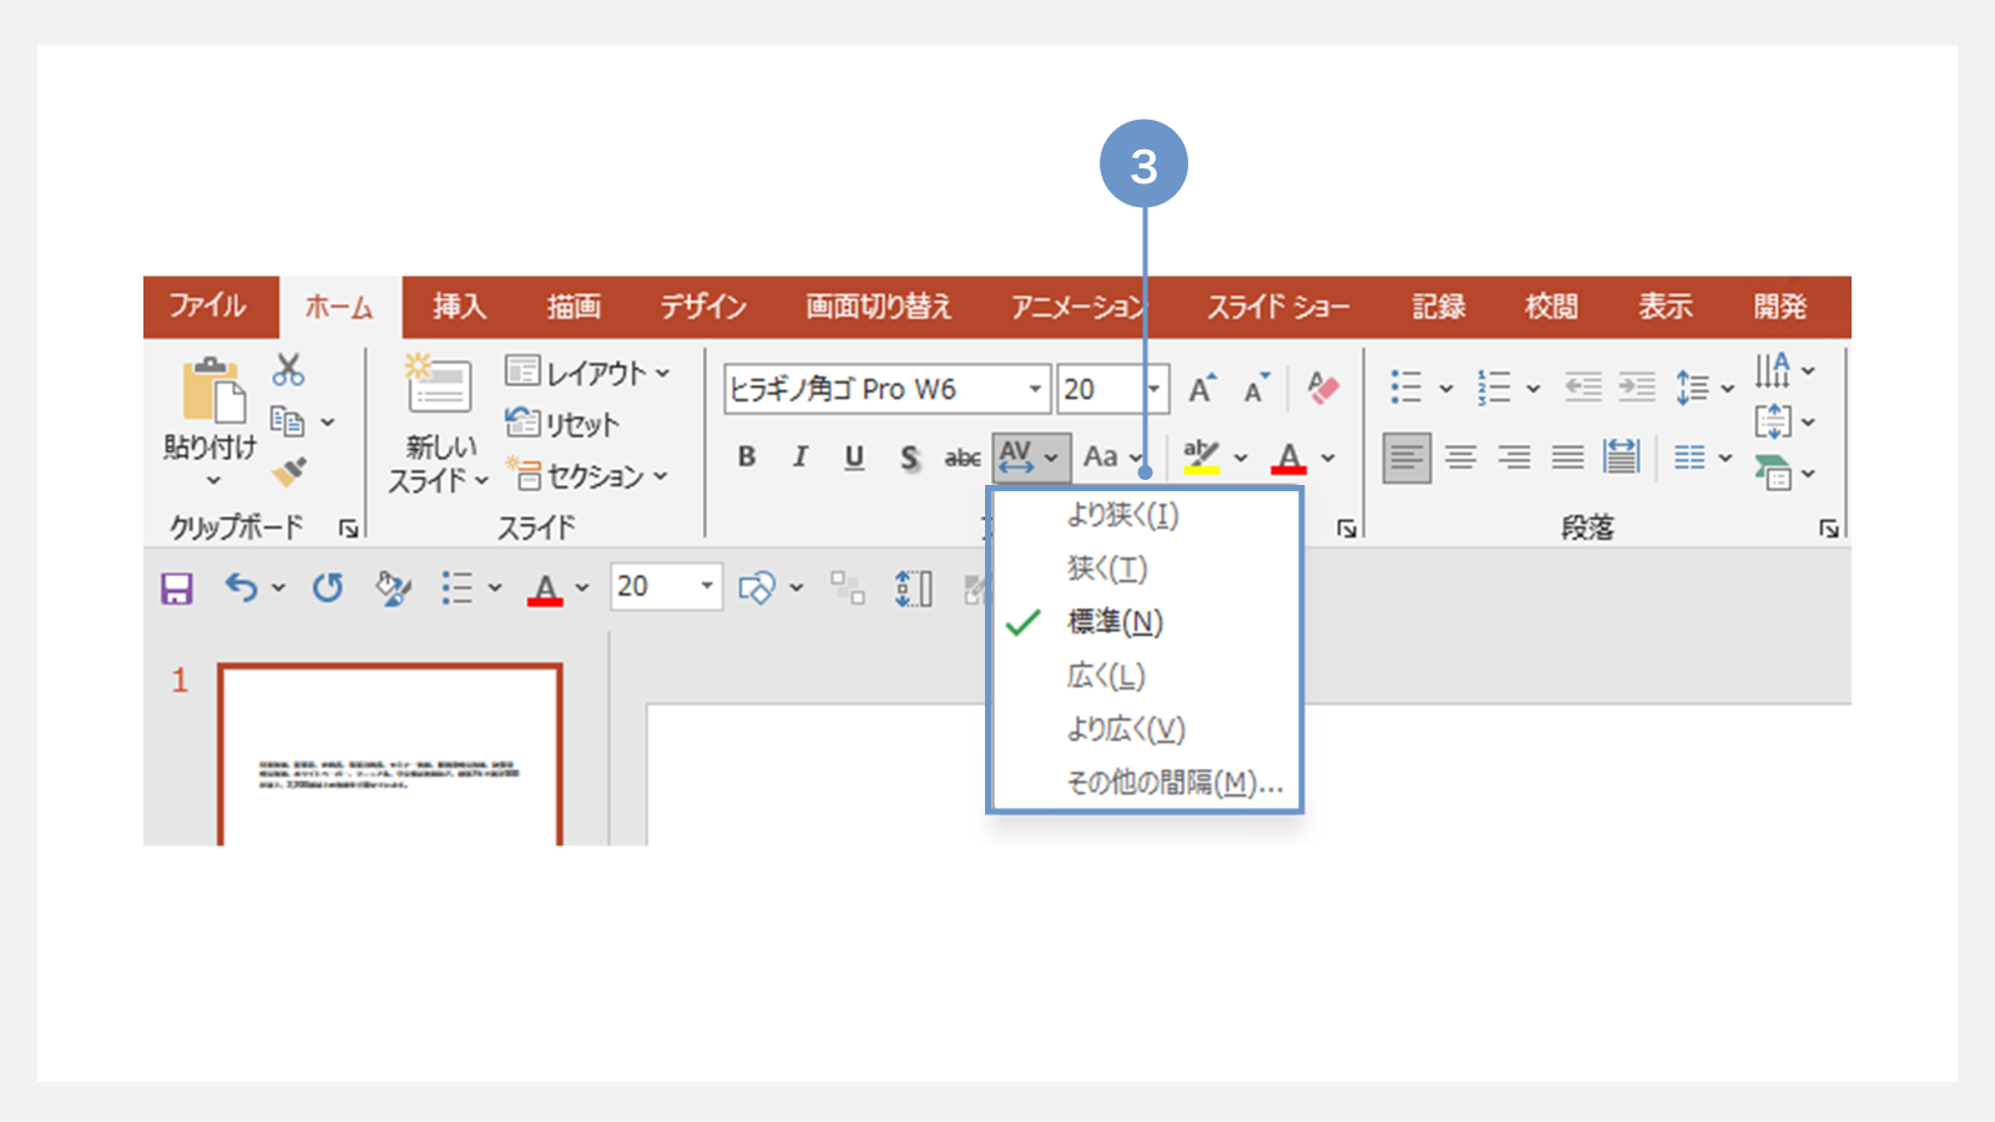Click the Arrange objects icon in quick toolbar
Image resolution: width=1995 pixels, height=1122 pixels.
pyautogui.click(x=848, y=588)
